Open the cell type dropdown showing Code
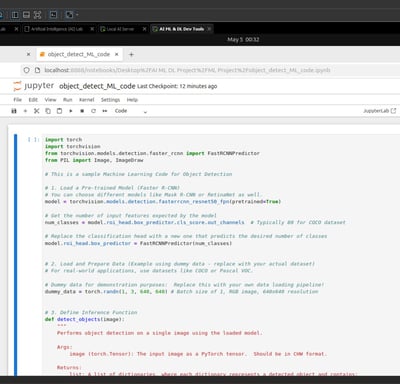The width and height of the screenshot is (400, 384). [131, 111]
